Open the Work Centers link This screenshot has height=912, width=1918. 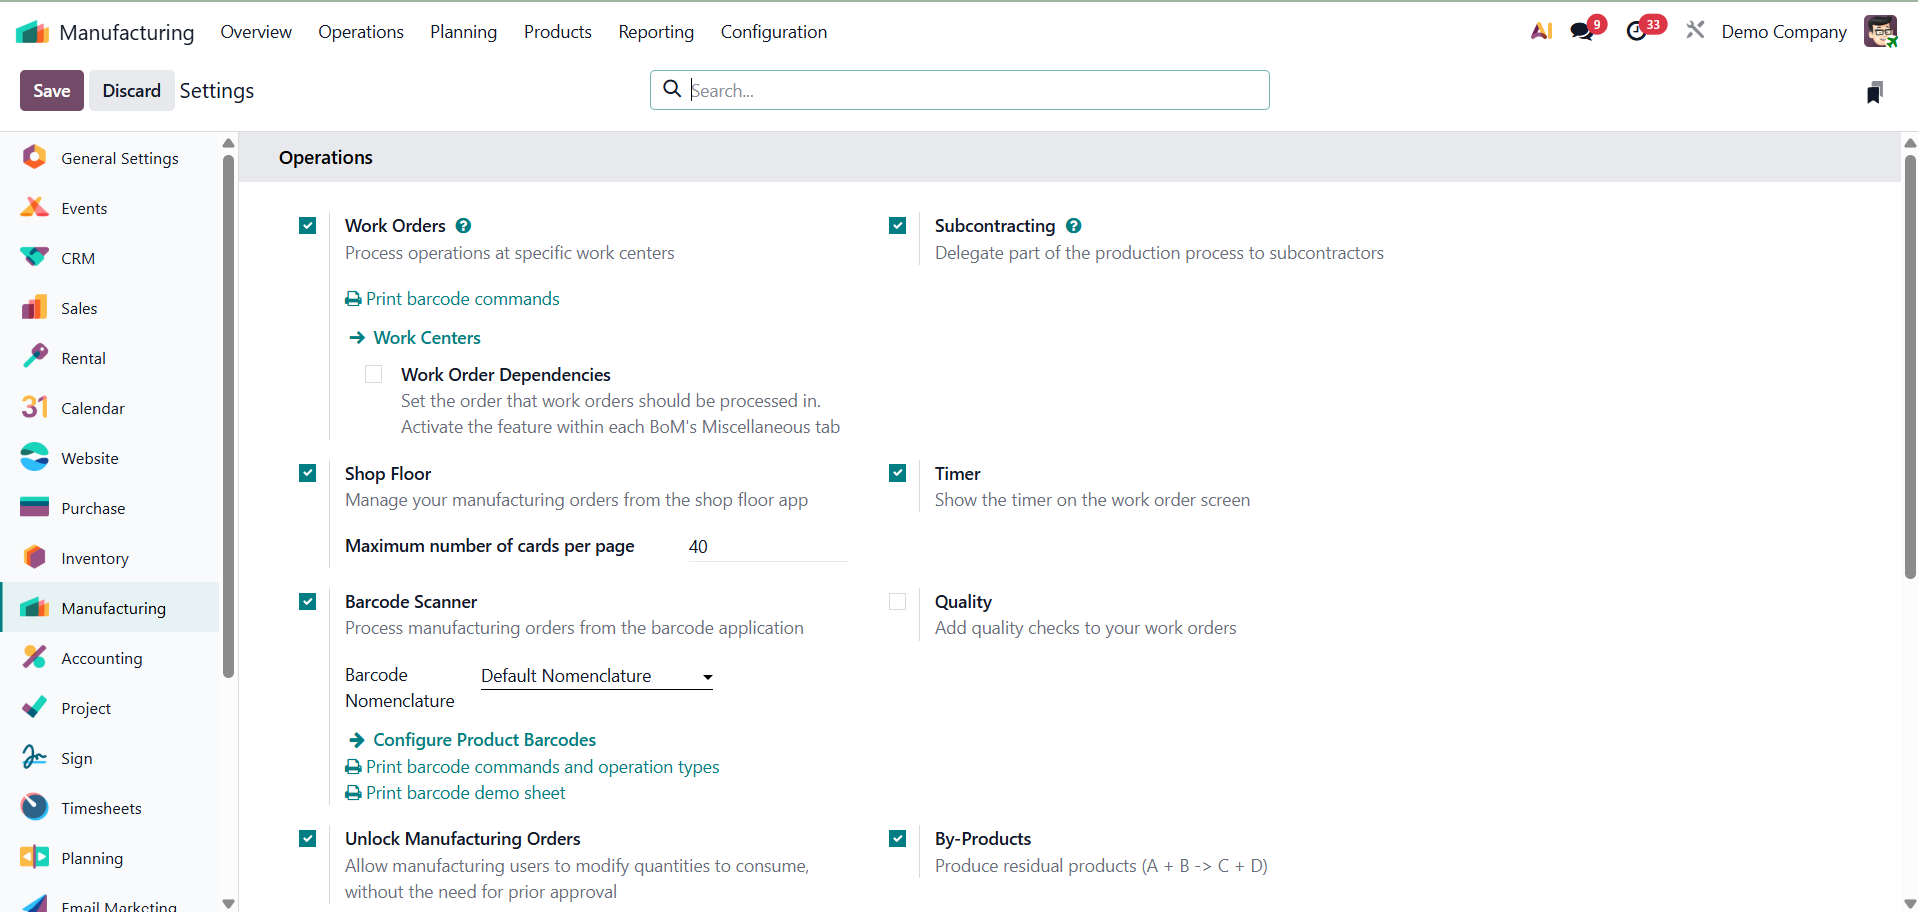(x=427, y=338)
